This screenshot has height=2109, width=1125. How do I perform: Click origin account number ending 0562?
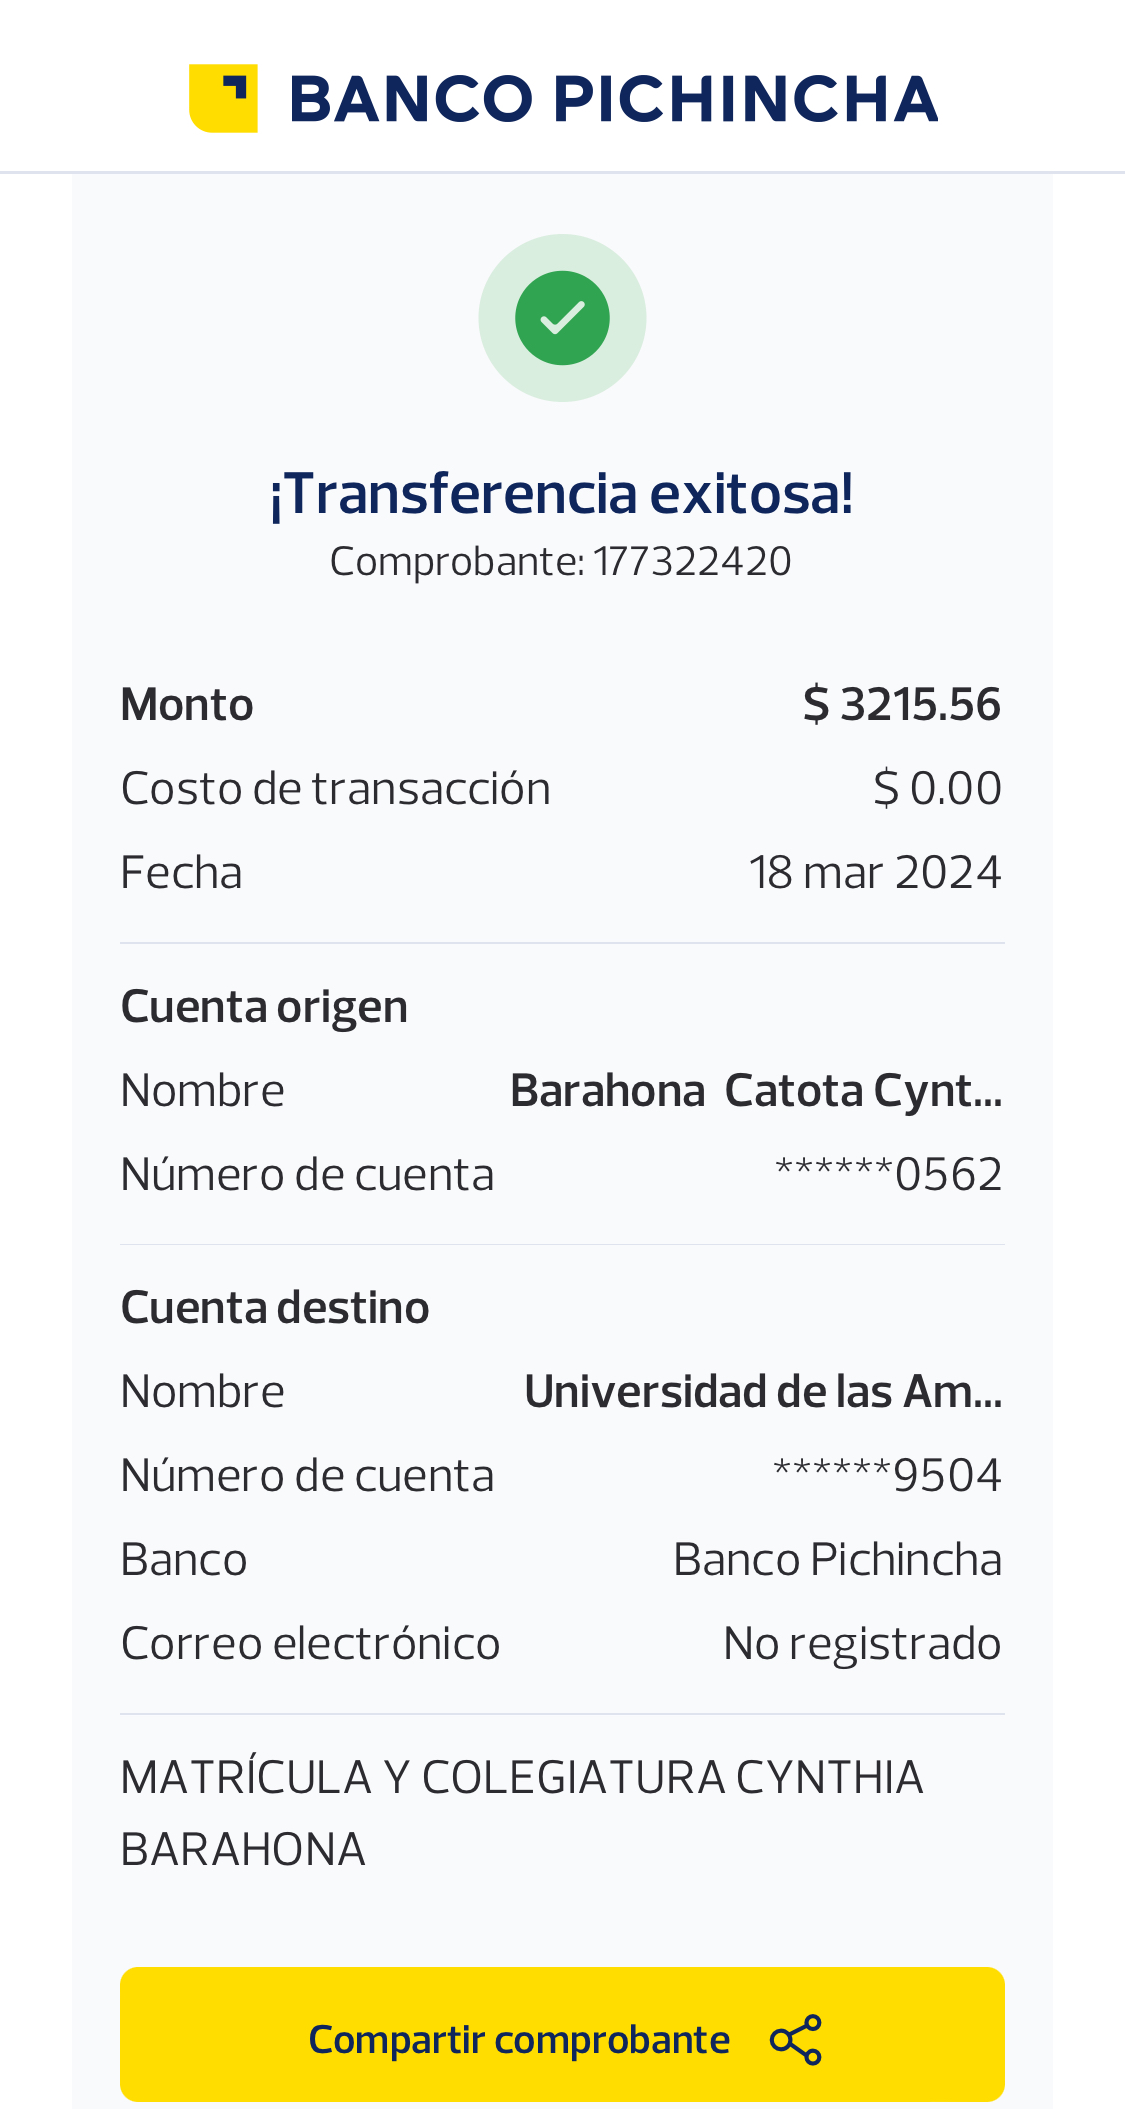888,1175
